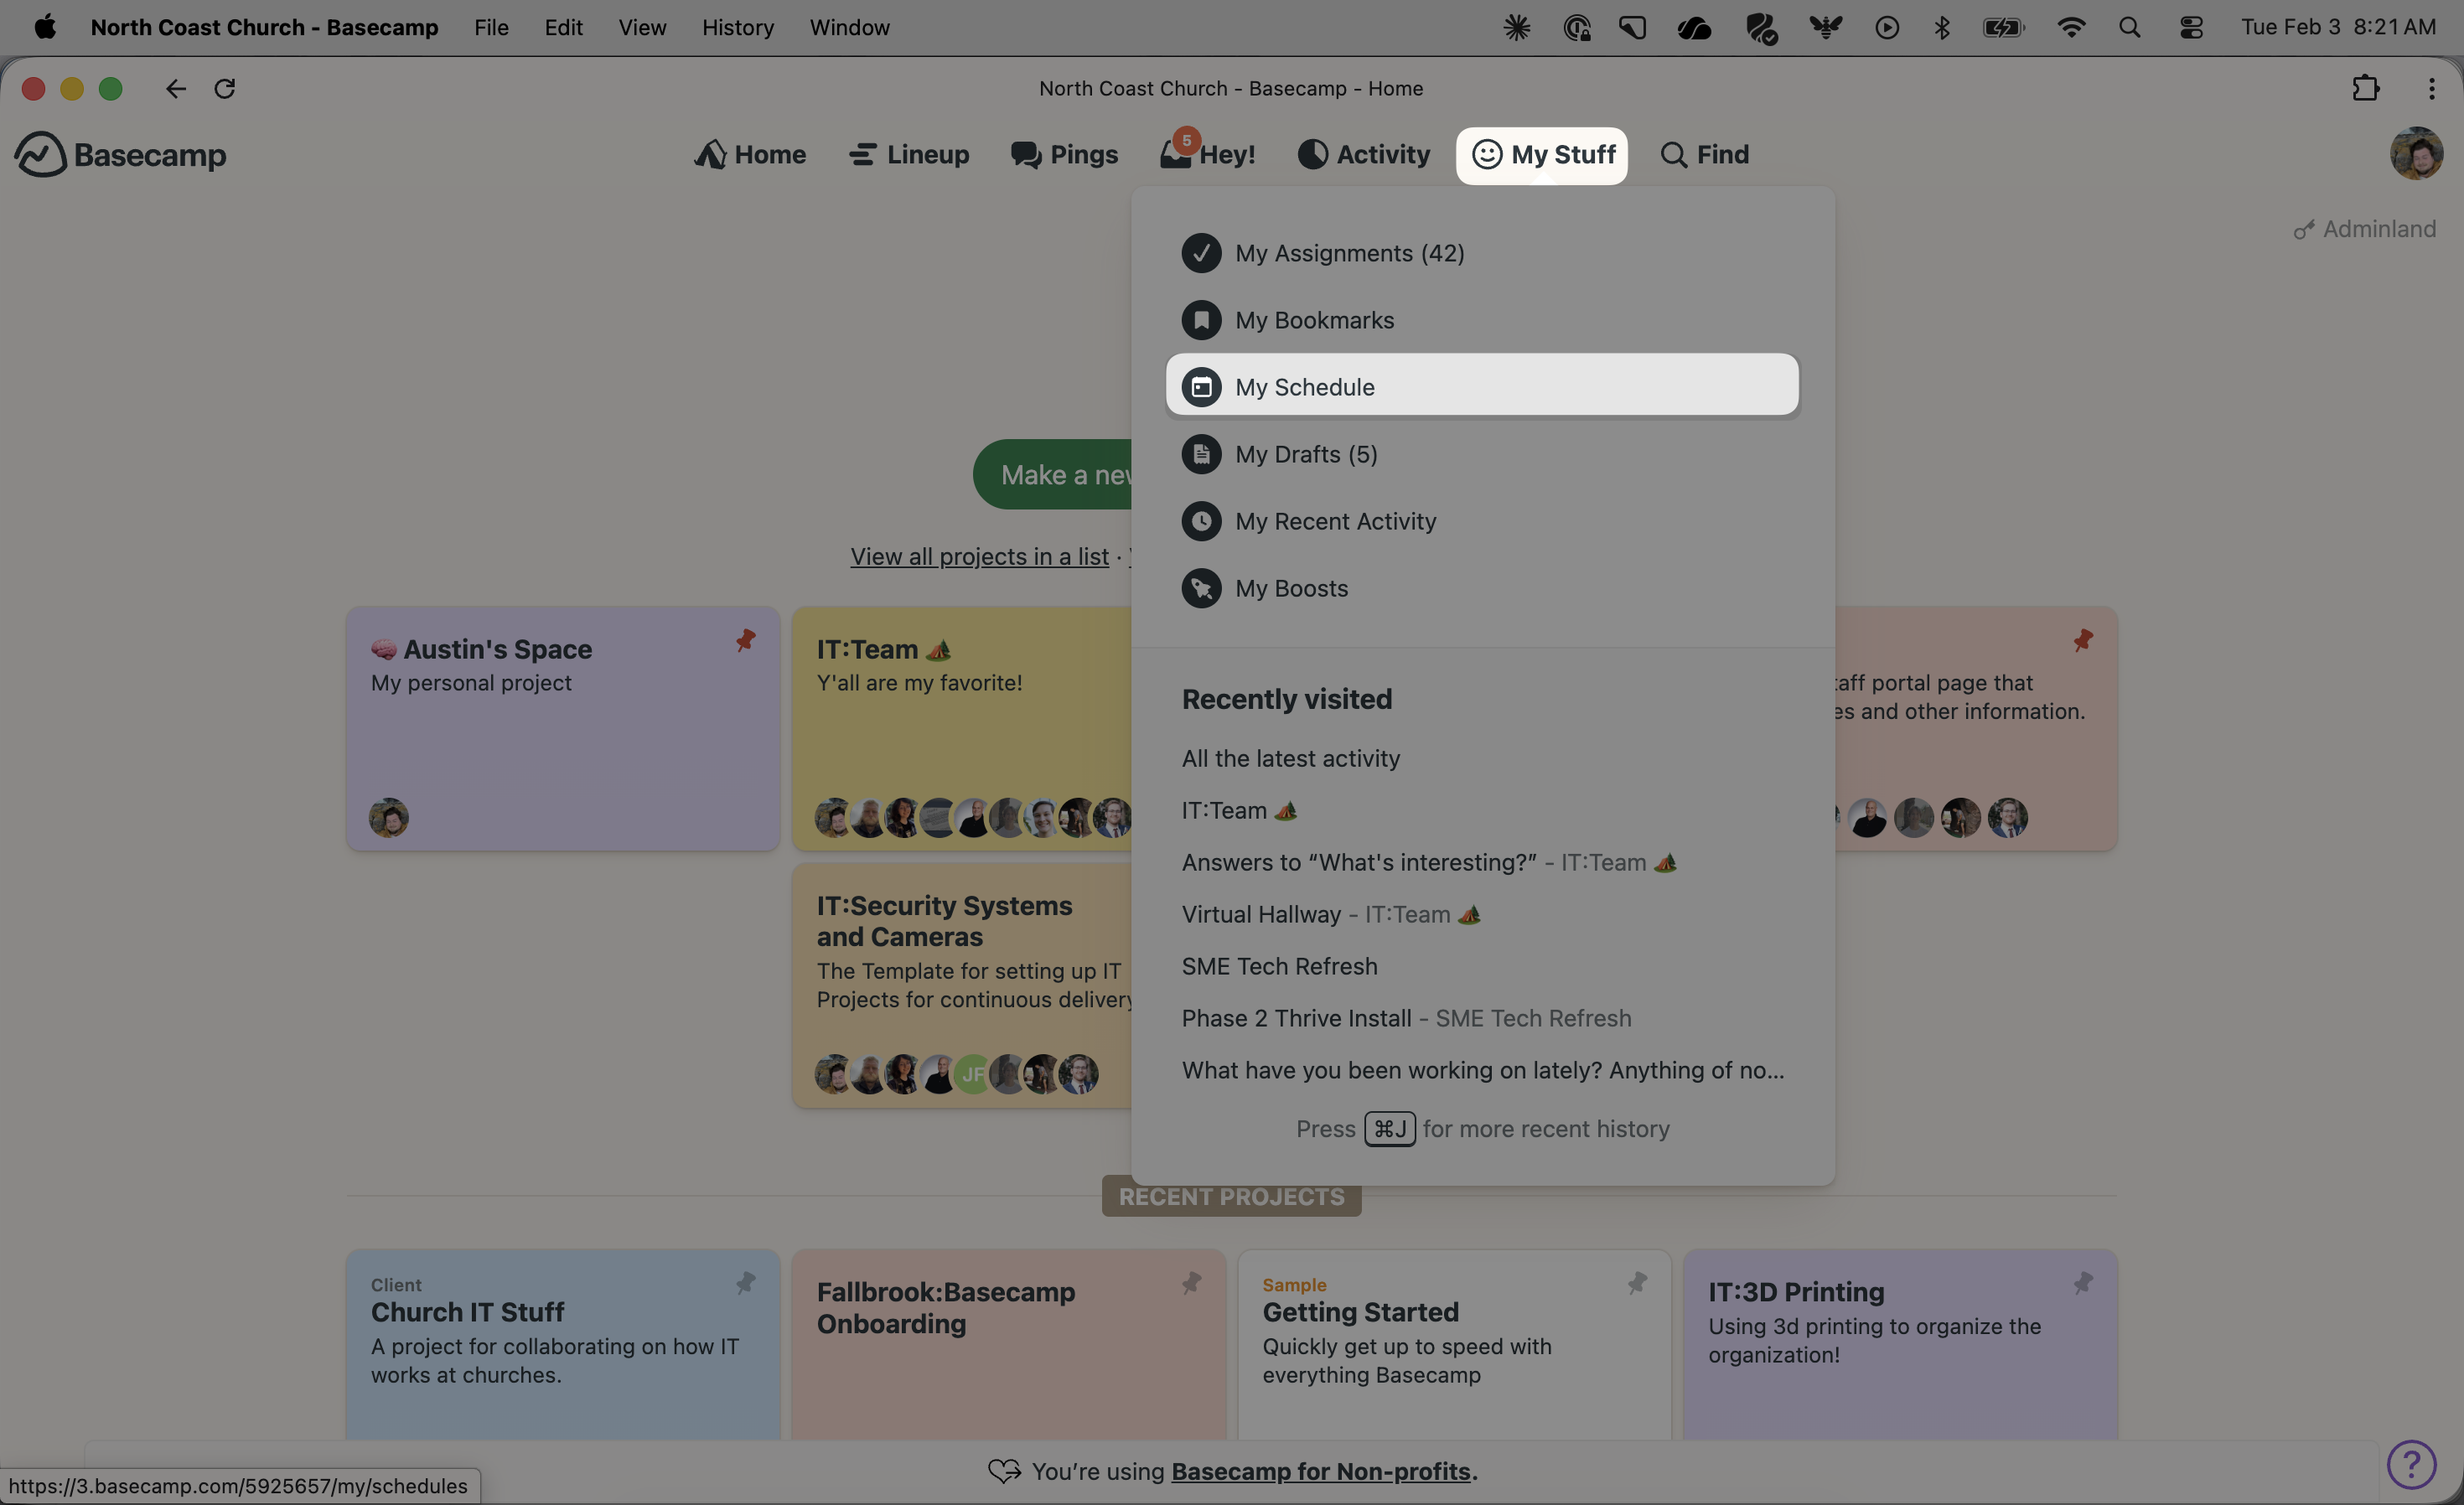
Task: Pin the IT:3D Printing project
Action: (x=2083, y=1282)
